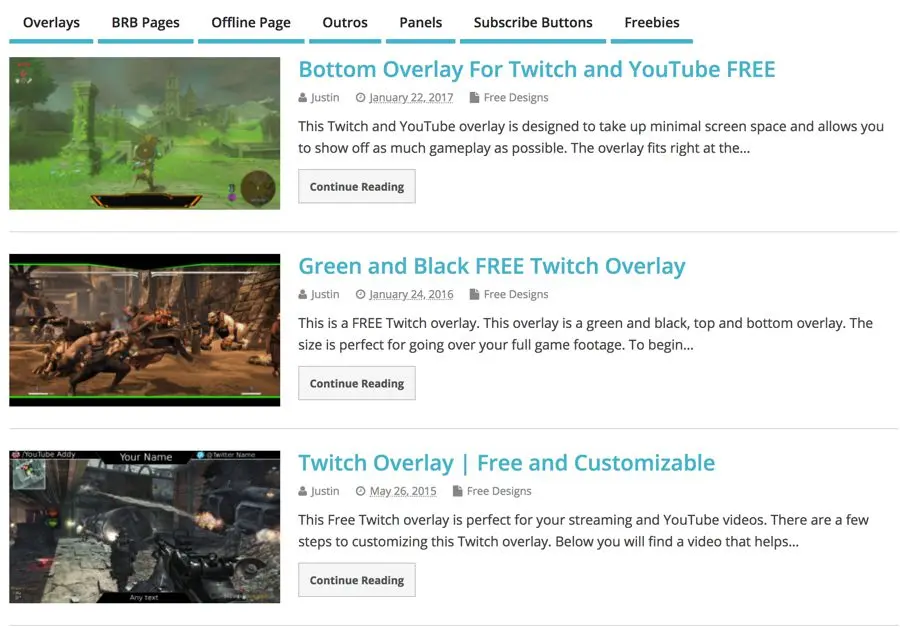900x627 pixels.
Task: Click the shooter game overlay thumbnail
Action: click(145, 527)
